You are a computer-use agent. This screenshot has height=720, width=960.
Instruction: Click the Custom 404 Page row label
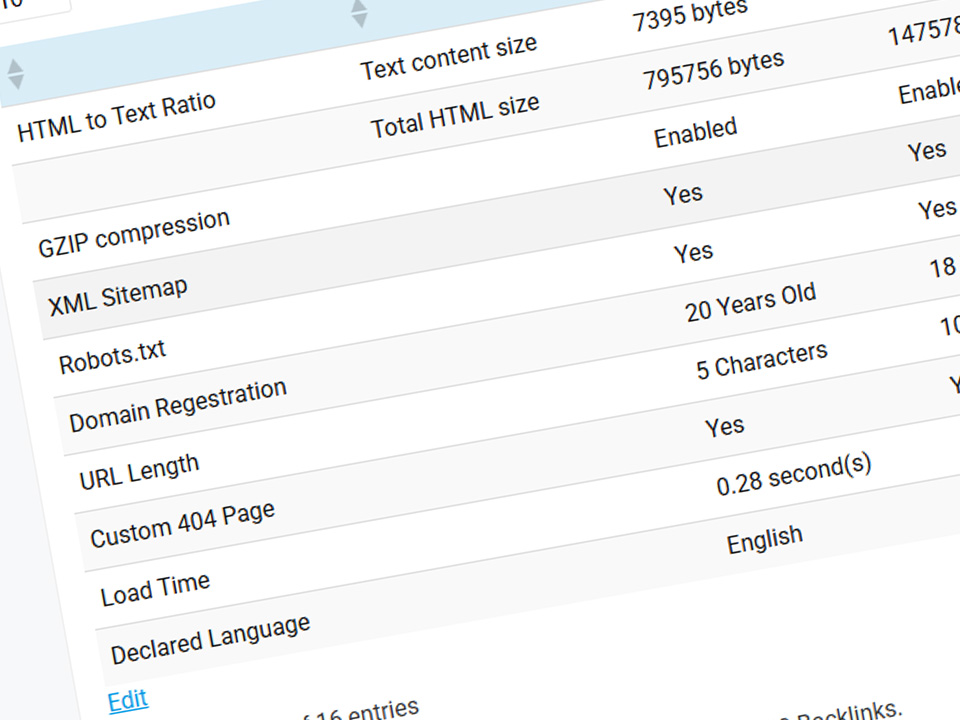(x=182, y=523)
